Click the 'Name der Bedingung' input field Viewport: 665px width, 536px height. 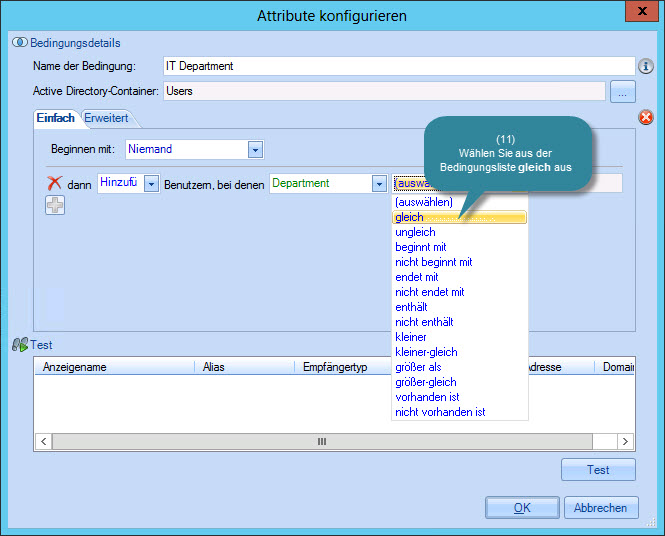pyautogui.click(x=399, y=66)
